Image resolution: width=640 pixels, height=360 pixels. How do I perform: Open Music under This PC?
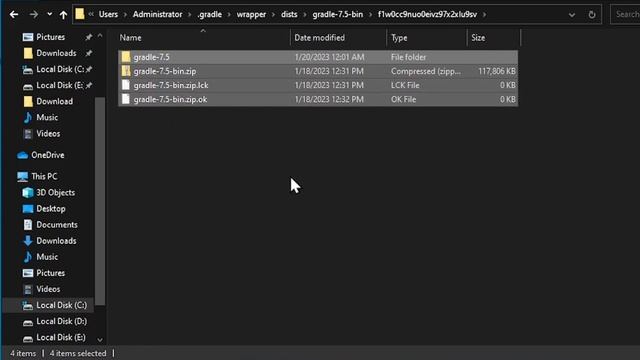pyautogui.click(x=47, y=257)
